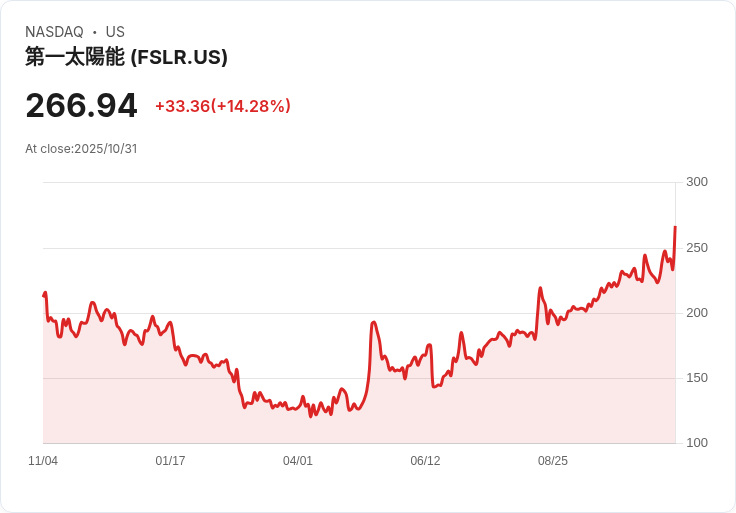Image resolution: width=736 pixels, height=513 pixels.
Task: Click the price spike between 04/01 and 06/12
Action: pyautogui.click(x=373, y=322)
